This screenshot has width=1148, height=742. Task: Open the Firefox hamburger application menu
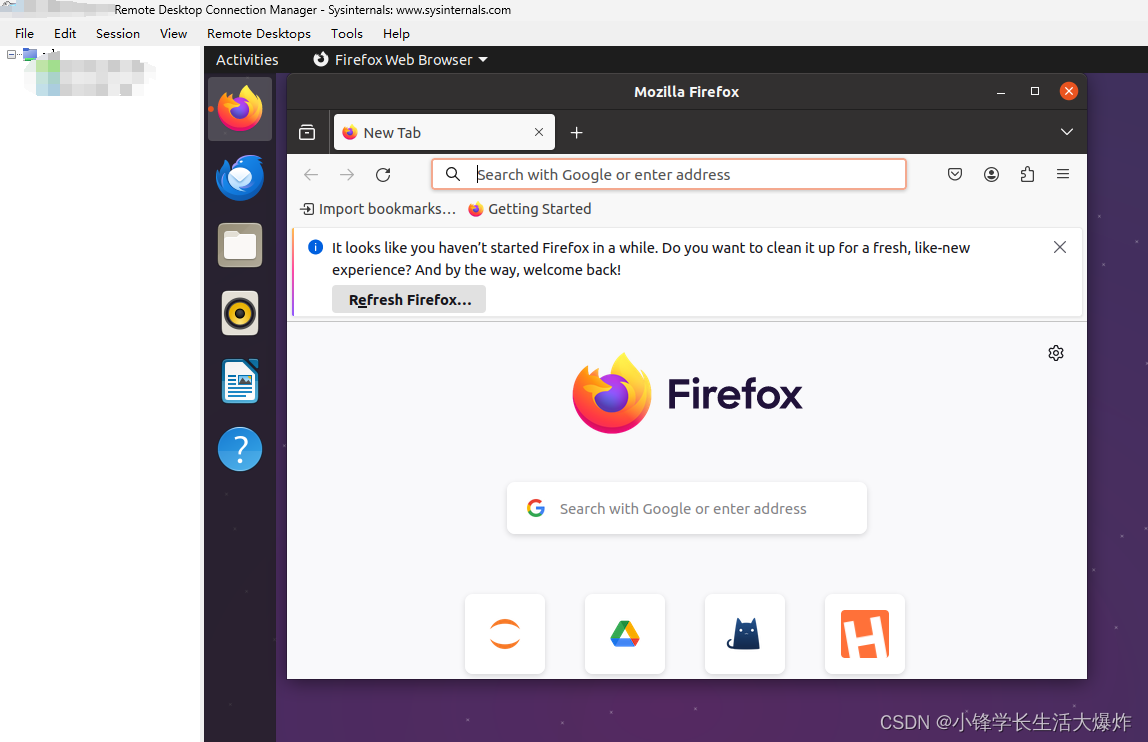[1063, 174]
